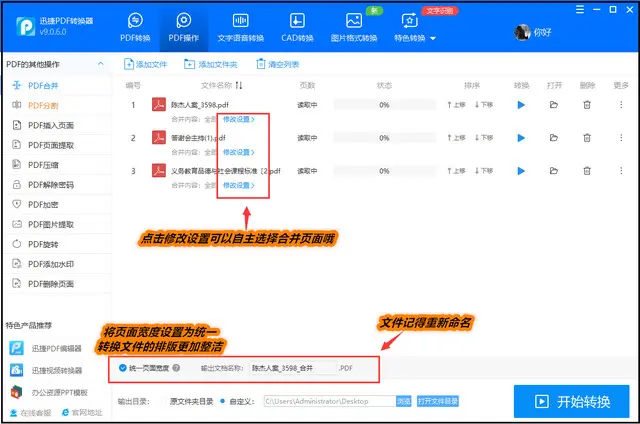Click the 添加文件 button
This screenshot has height=424, width=640.
[x=145, y=64]
